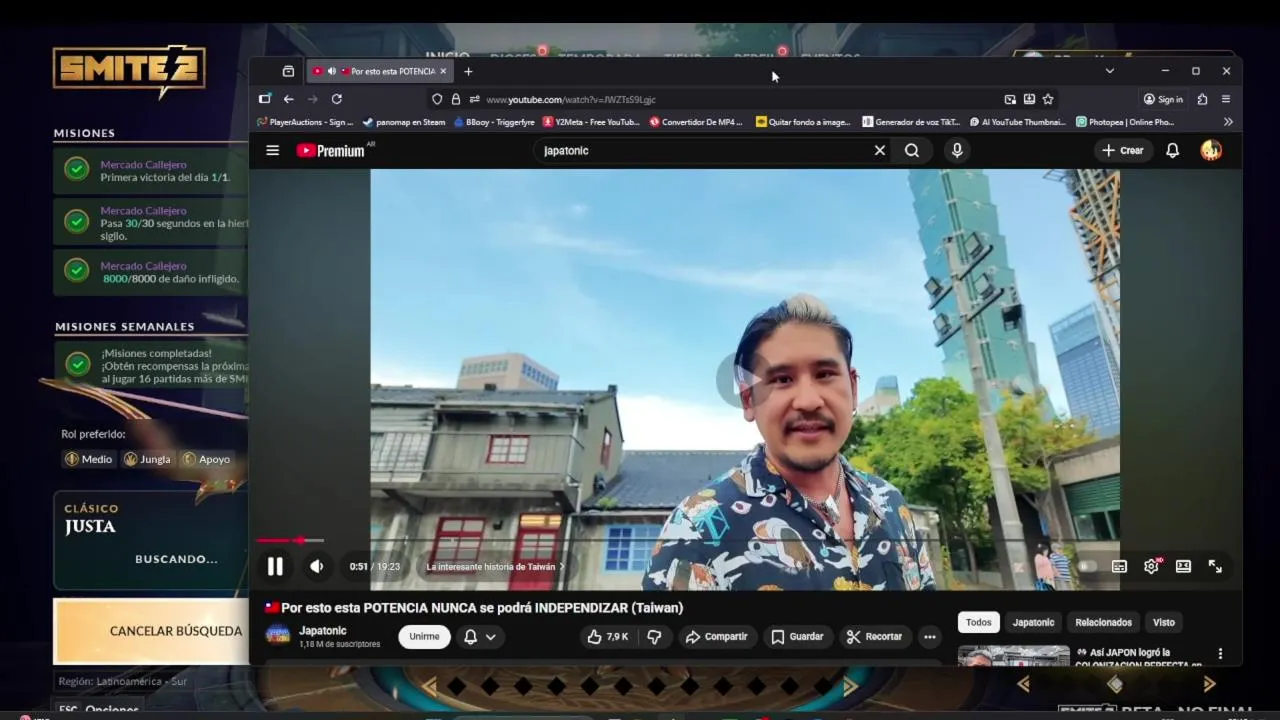The width and height of the screenshot is (1280, 720).
Task: Open the Crear menu
Action: click(x=1122, y=150)
